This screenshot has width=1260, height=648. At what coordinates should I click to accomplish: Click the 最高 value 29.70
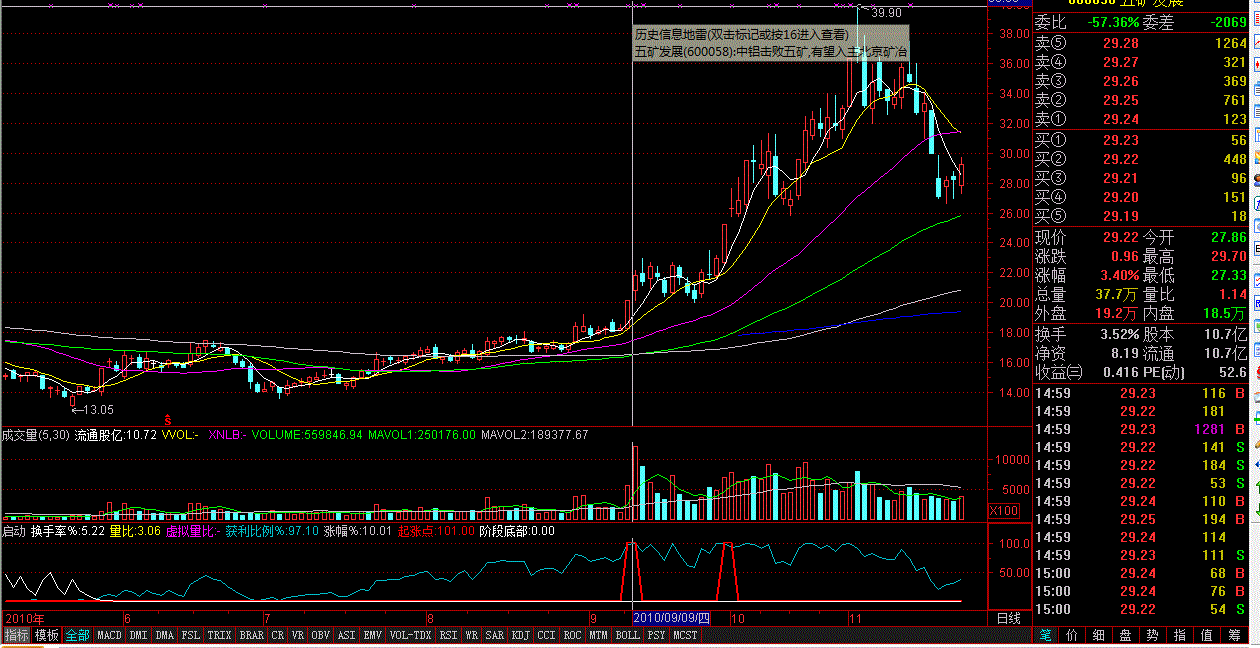1227,257
